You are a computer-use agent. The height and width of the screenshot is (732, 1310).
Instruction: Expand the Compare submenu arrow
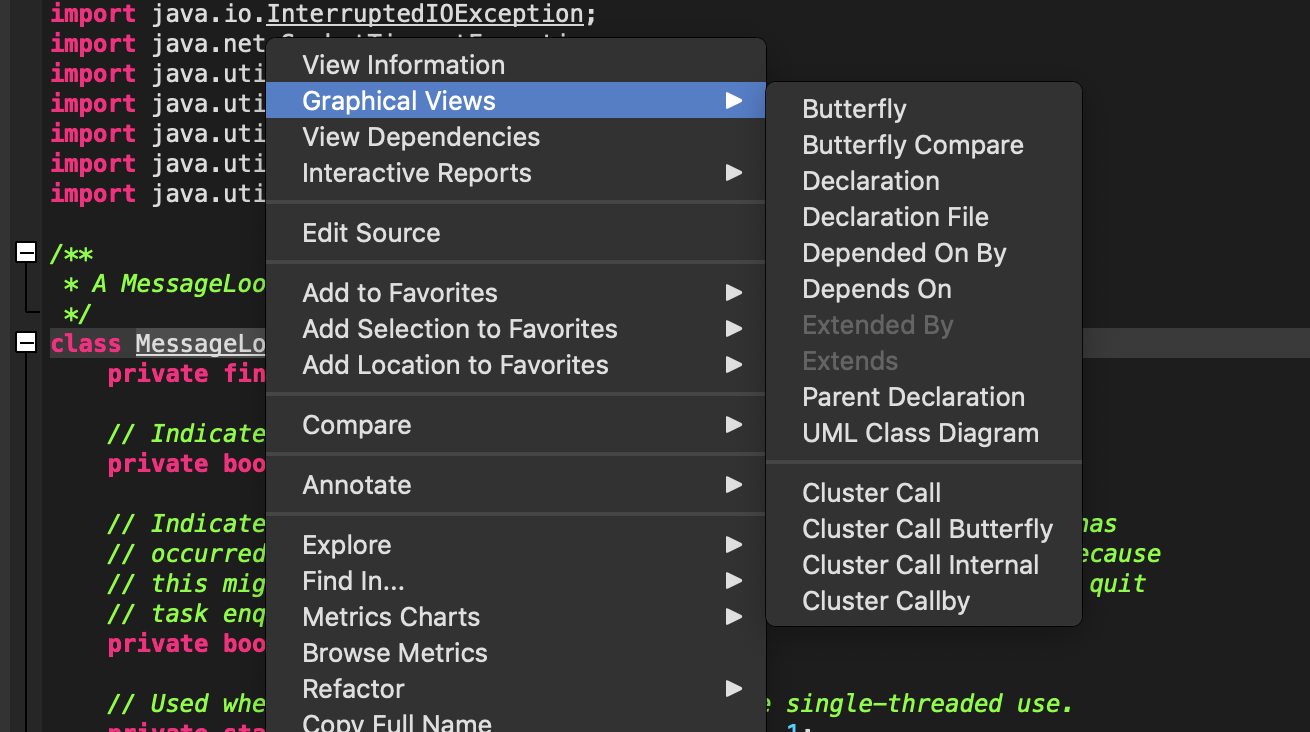(x=734, y=425)
